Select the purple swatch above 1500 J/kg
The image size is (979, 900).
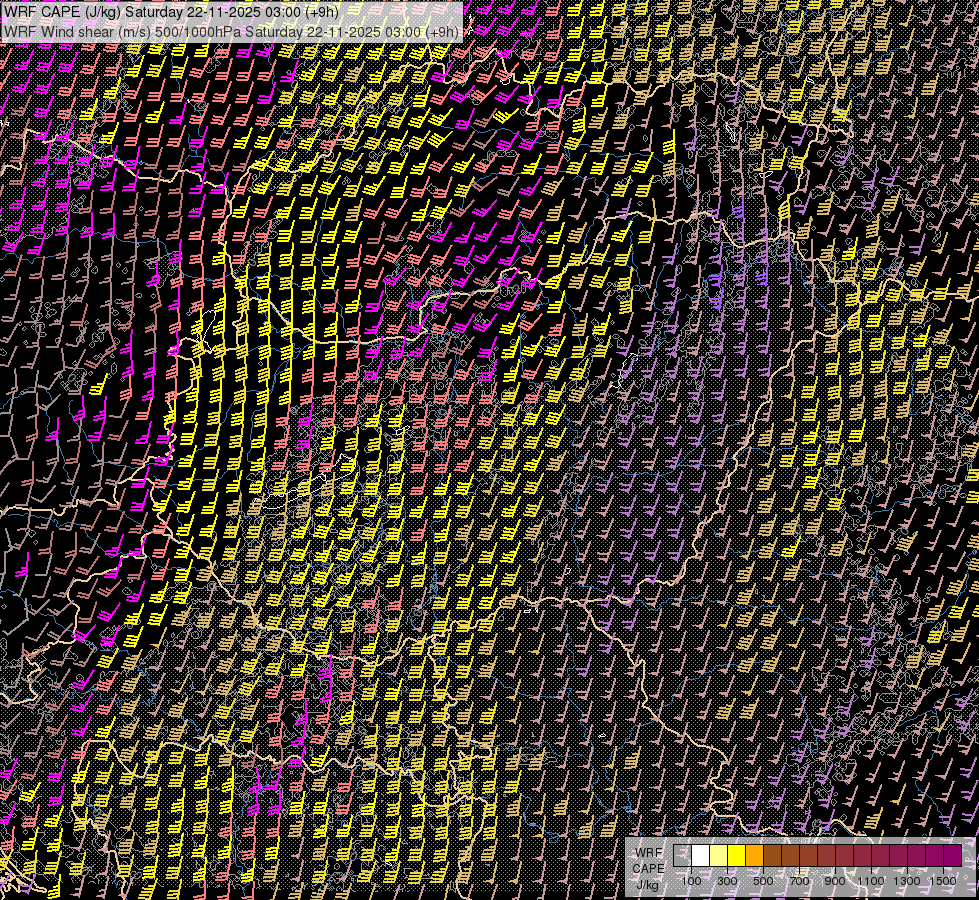click(952, 856)
